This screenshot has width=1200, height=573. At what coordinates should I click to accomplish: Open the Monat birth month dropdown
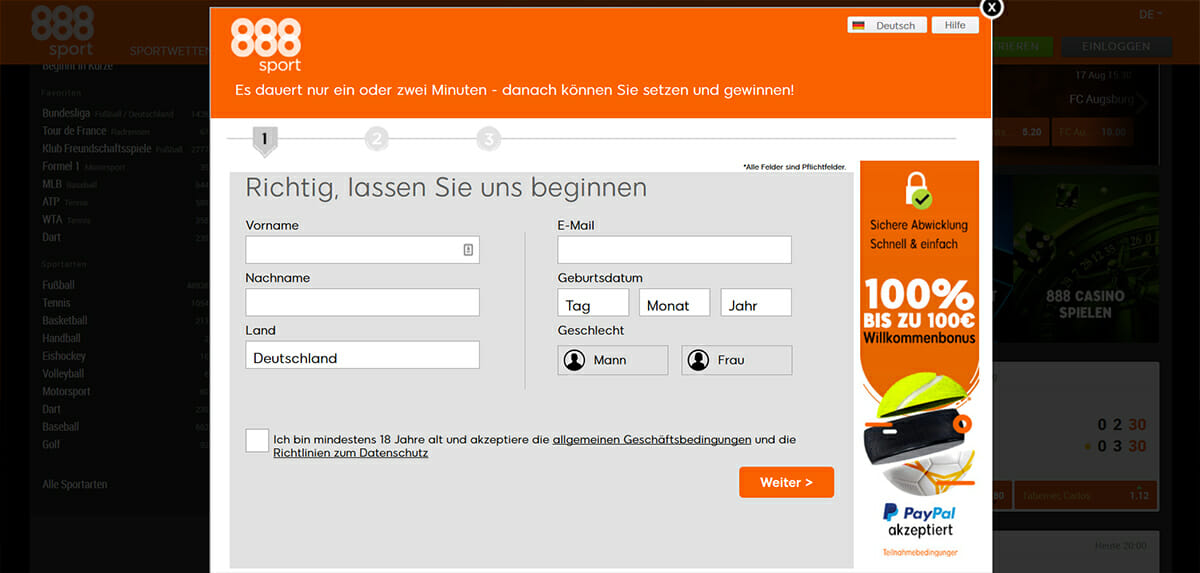(x=674, y=304)
